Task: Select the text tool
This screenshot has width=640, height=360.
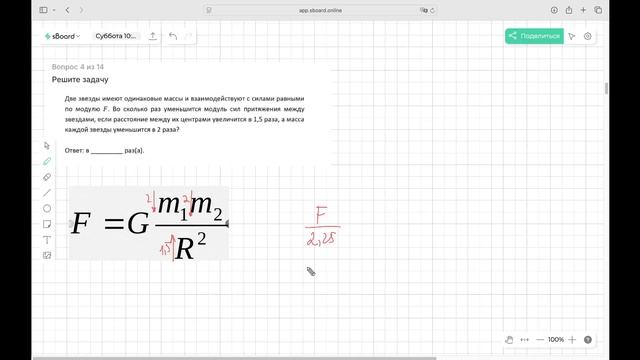Action: [x=47, y=240]
